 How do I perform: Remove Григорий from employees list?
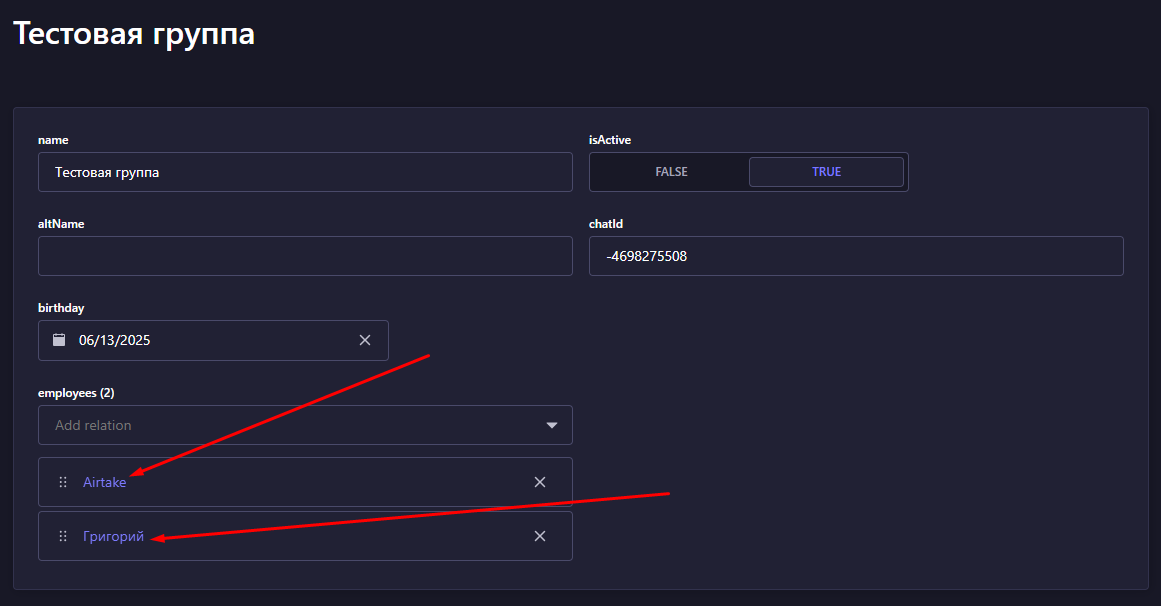(x=540, y=536)
